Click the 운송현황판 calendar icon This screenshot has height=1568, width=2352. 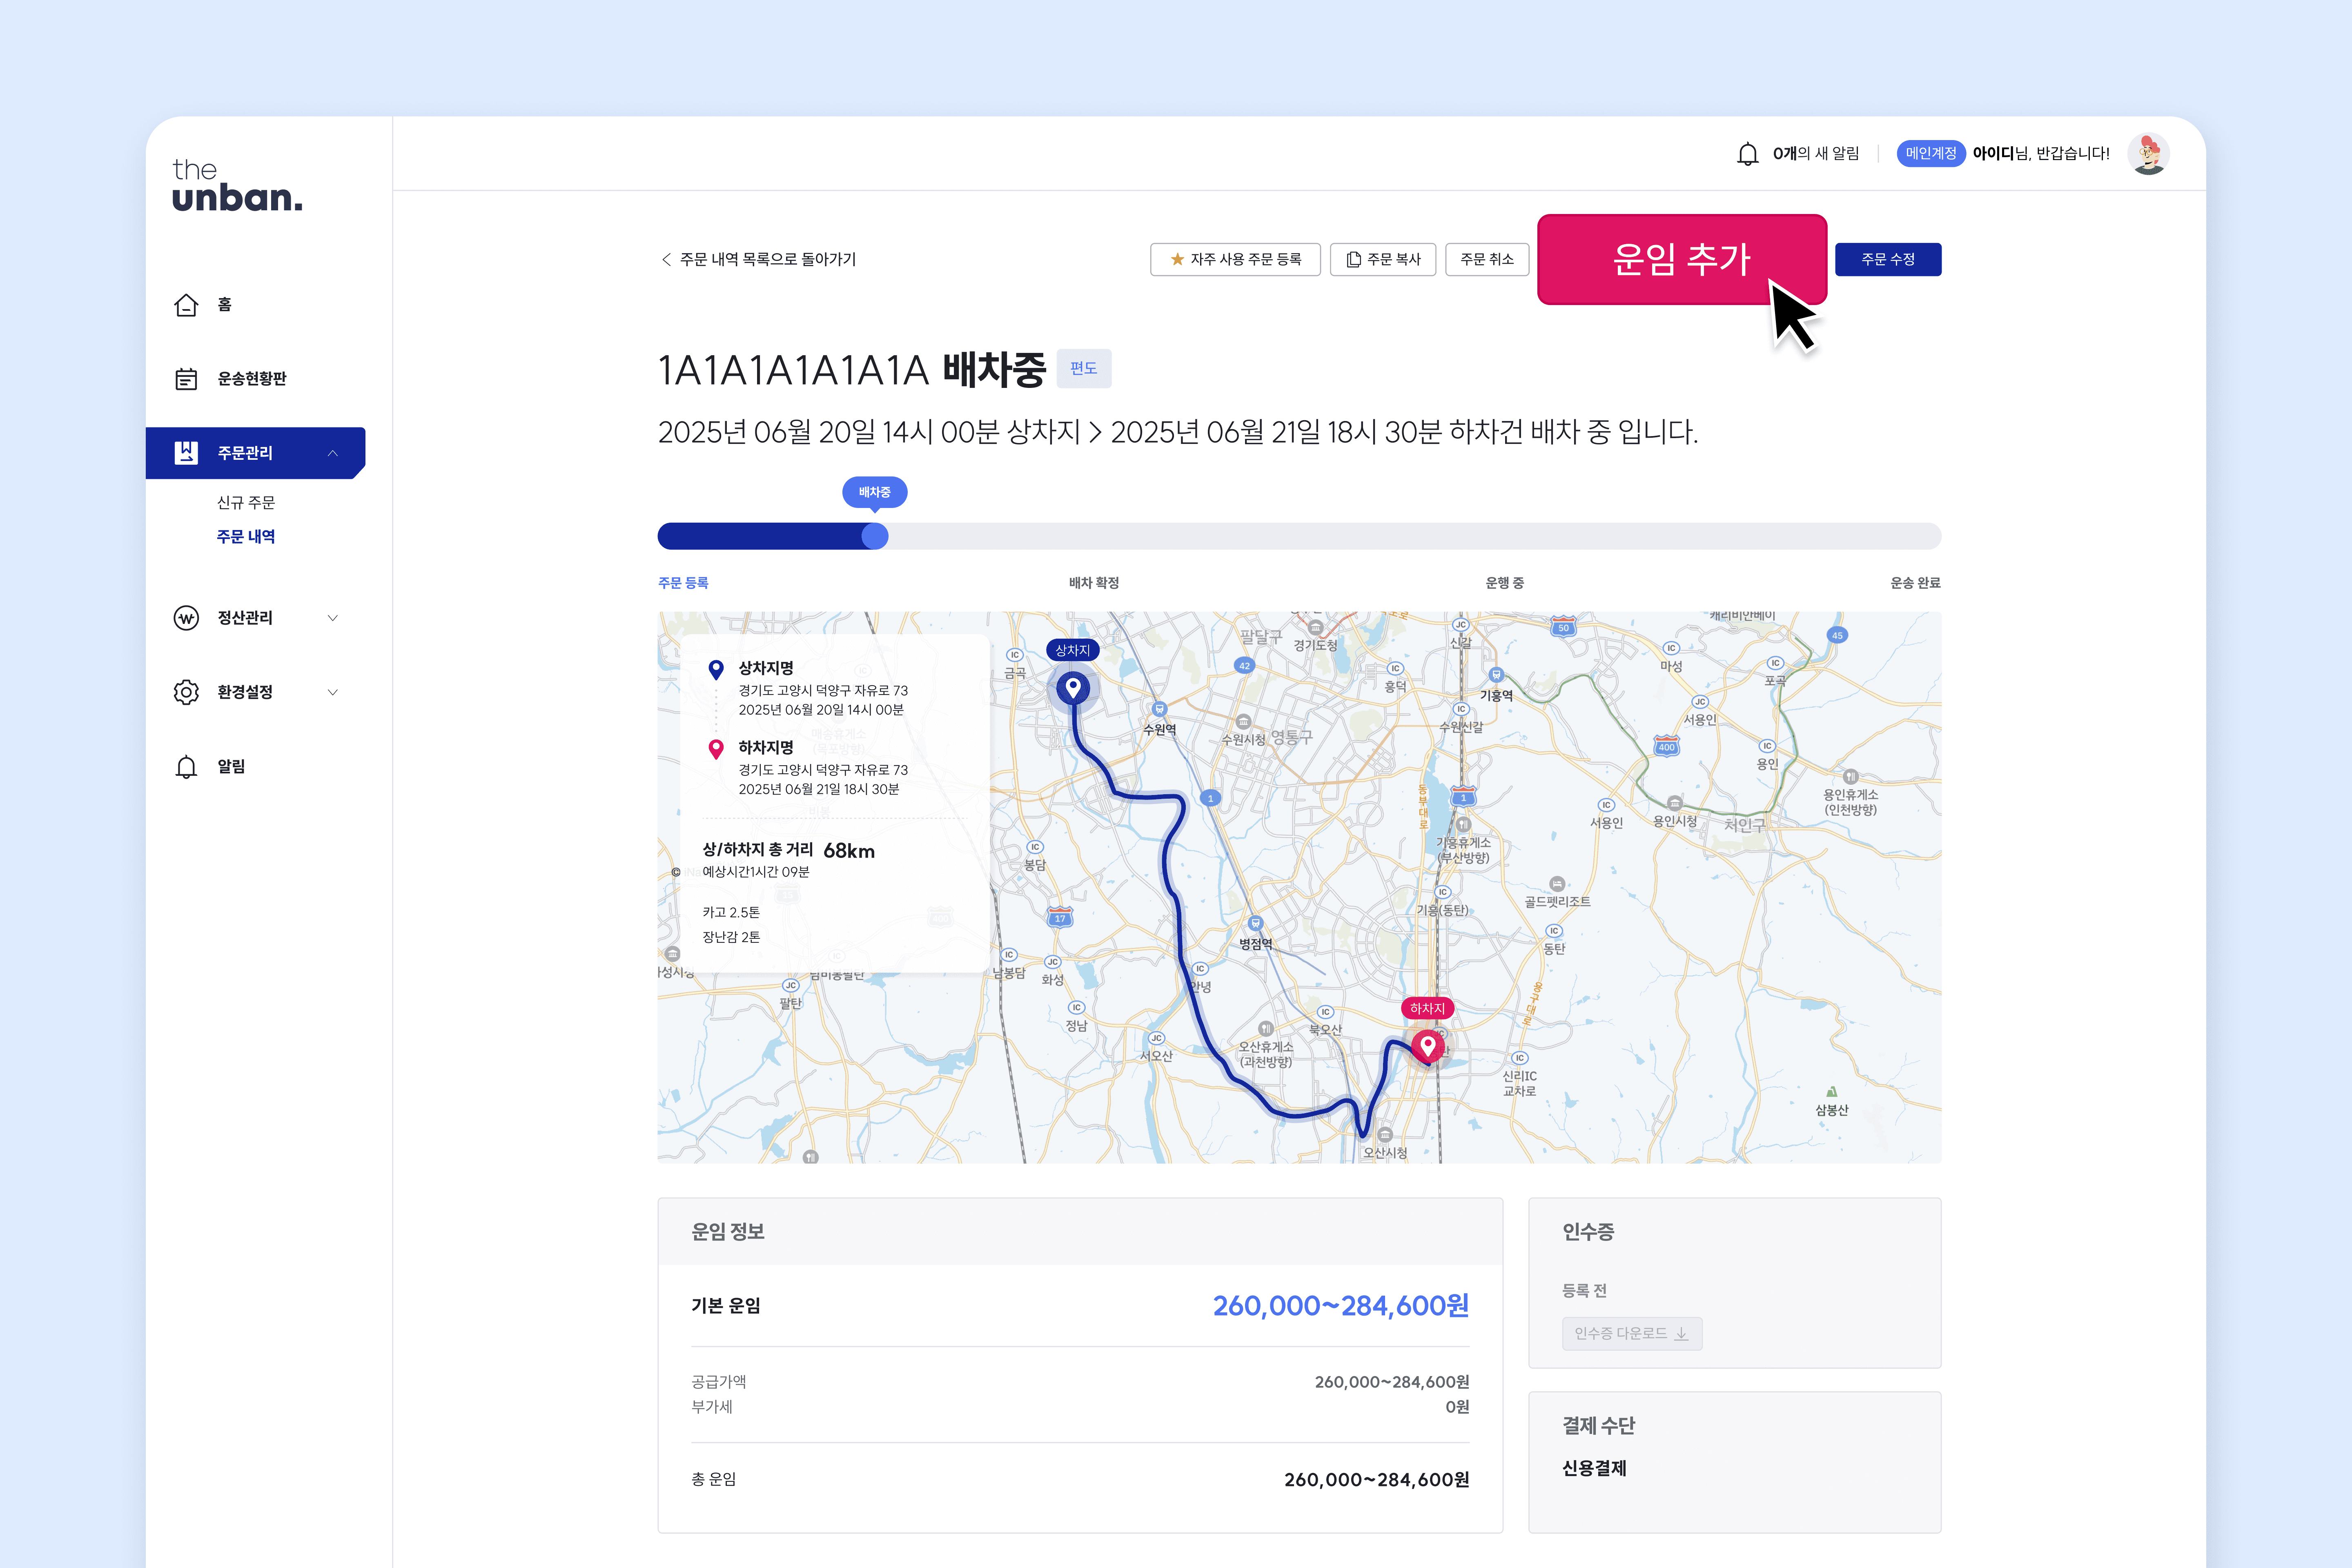(186, 379)
